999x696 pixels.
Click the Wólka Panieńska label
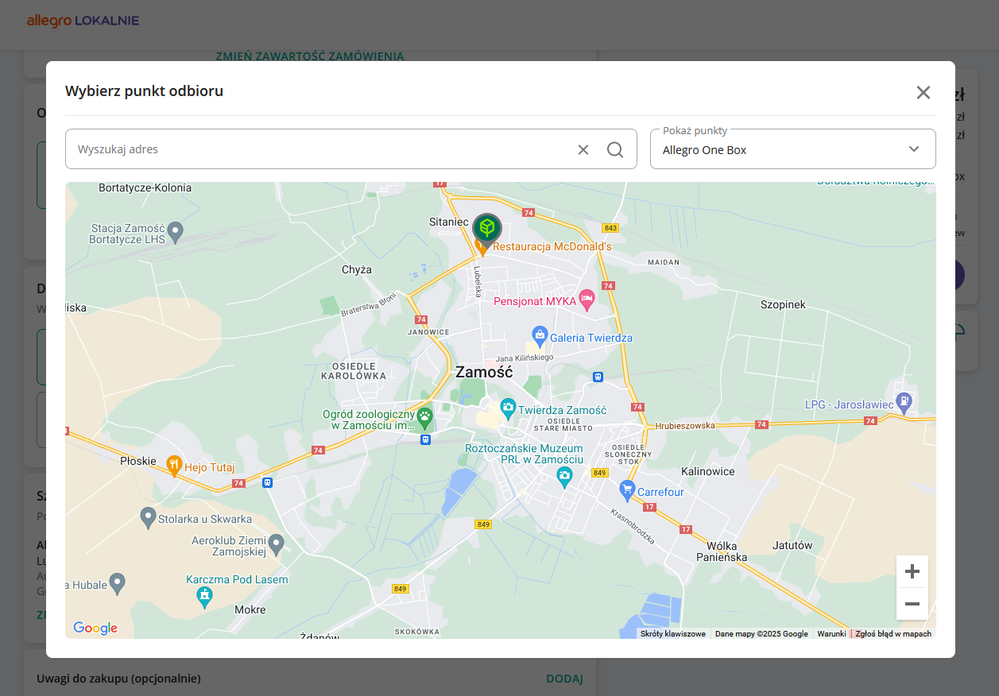722,551
